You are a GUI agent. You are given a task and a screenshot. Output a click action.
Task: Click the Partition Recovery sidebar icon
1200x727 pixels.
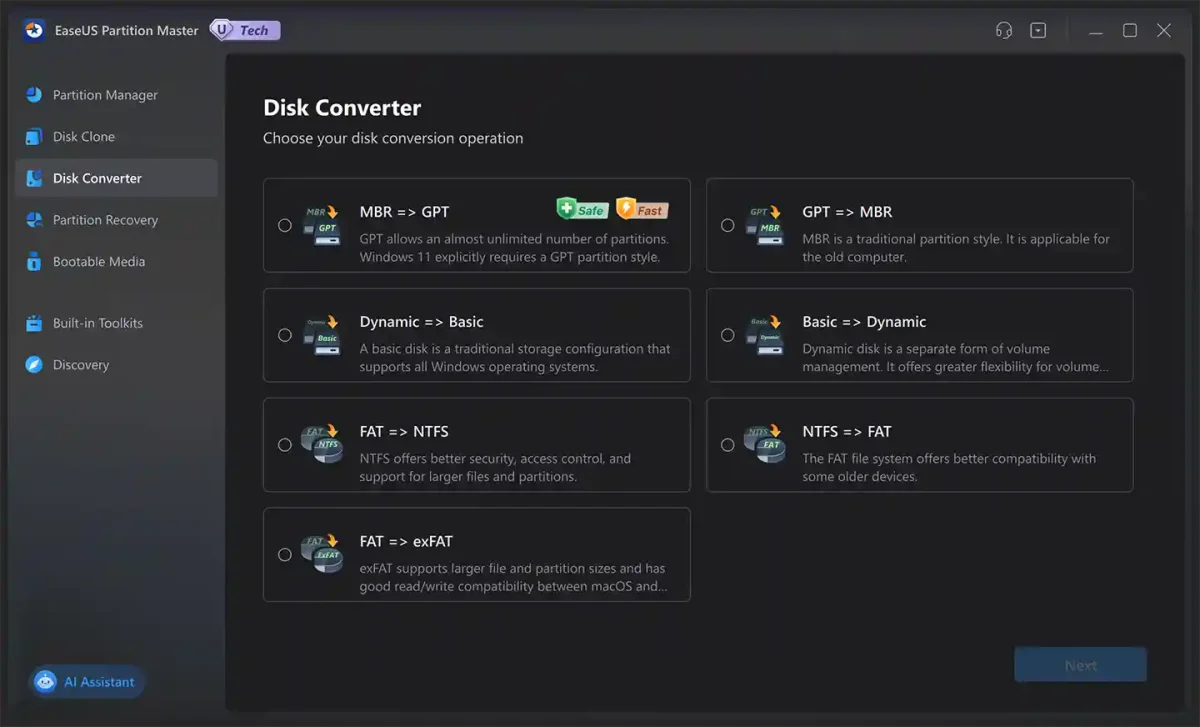[x=34, y=220]
